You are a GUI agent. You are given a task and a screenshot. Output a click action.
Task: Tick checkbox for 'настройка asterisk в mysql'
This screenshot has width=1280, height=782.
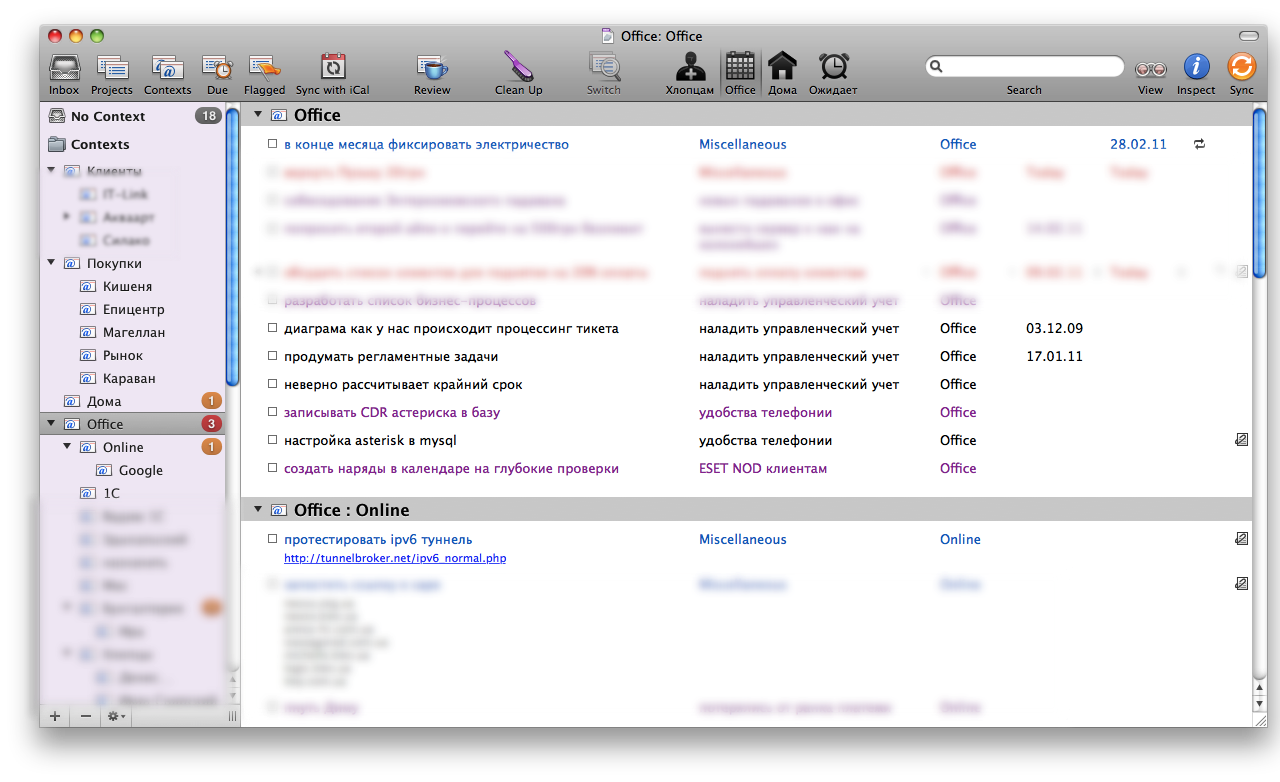(272, 441)
